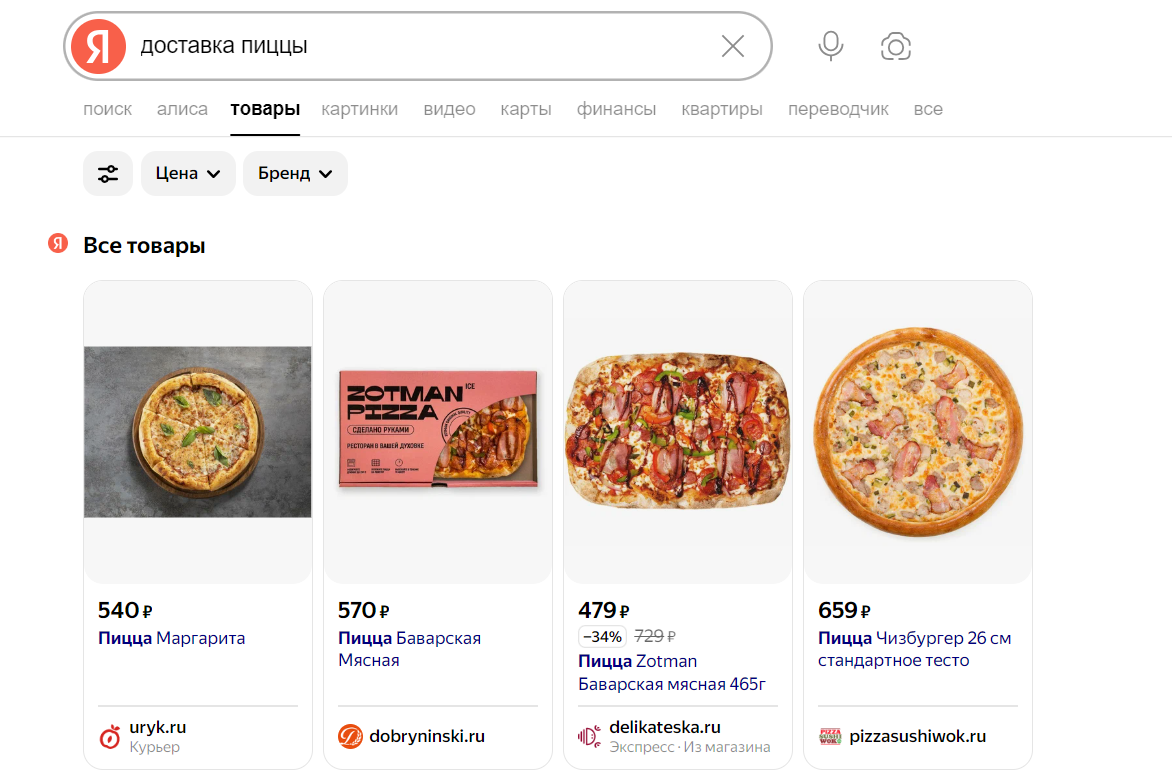
Task: Switch to the картинки tab
Action: click(359, 109)
